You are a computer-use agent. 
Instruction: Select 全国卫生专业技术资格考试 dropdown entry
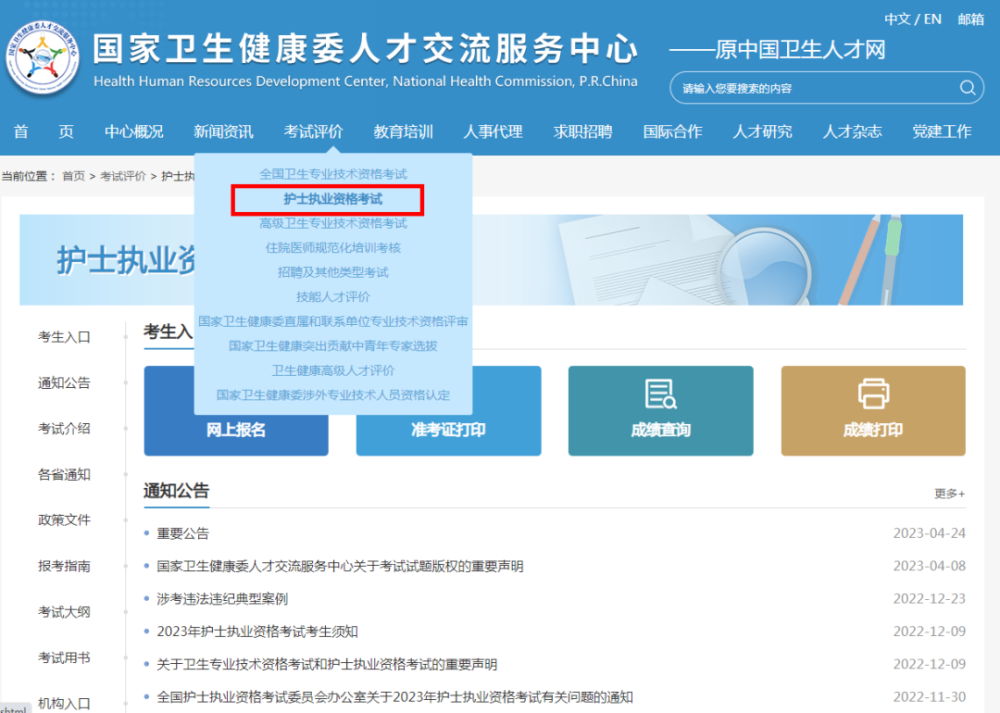333,174
